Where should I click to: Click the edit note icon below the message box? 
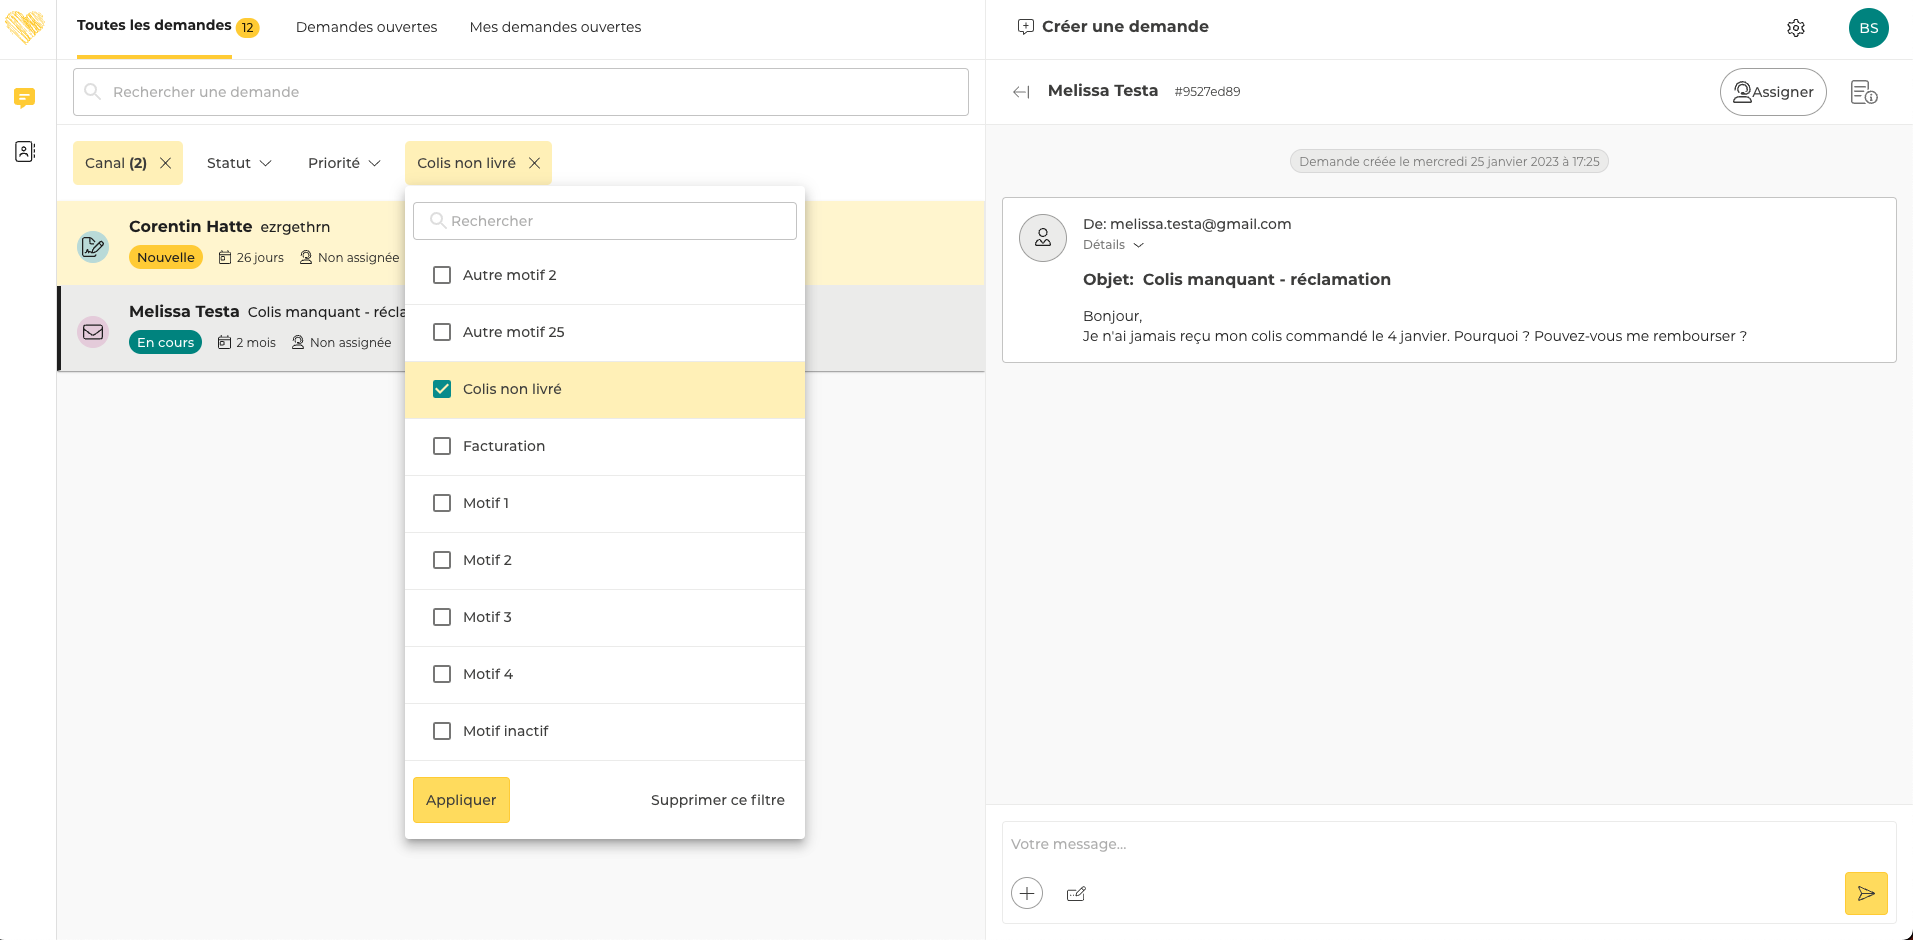(1076, 894)
